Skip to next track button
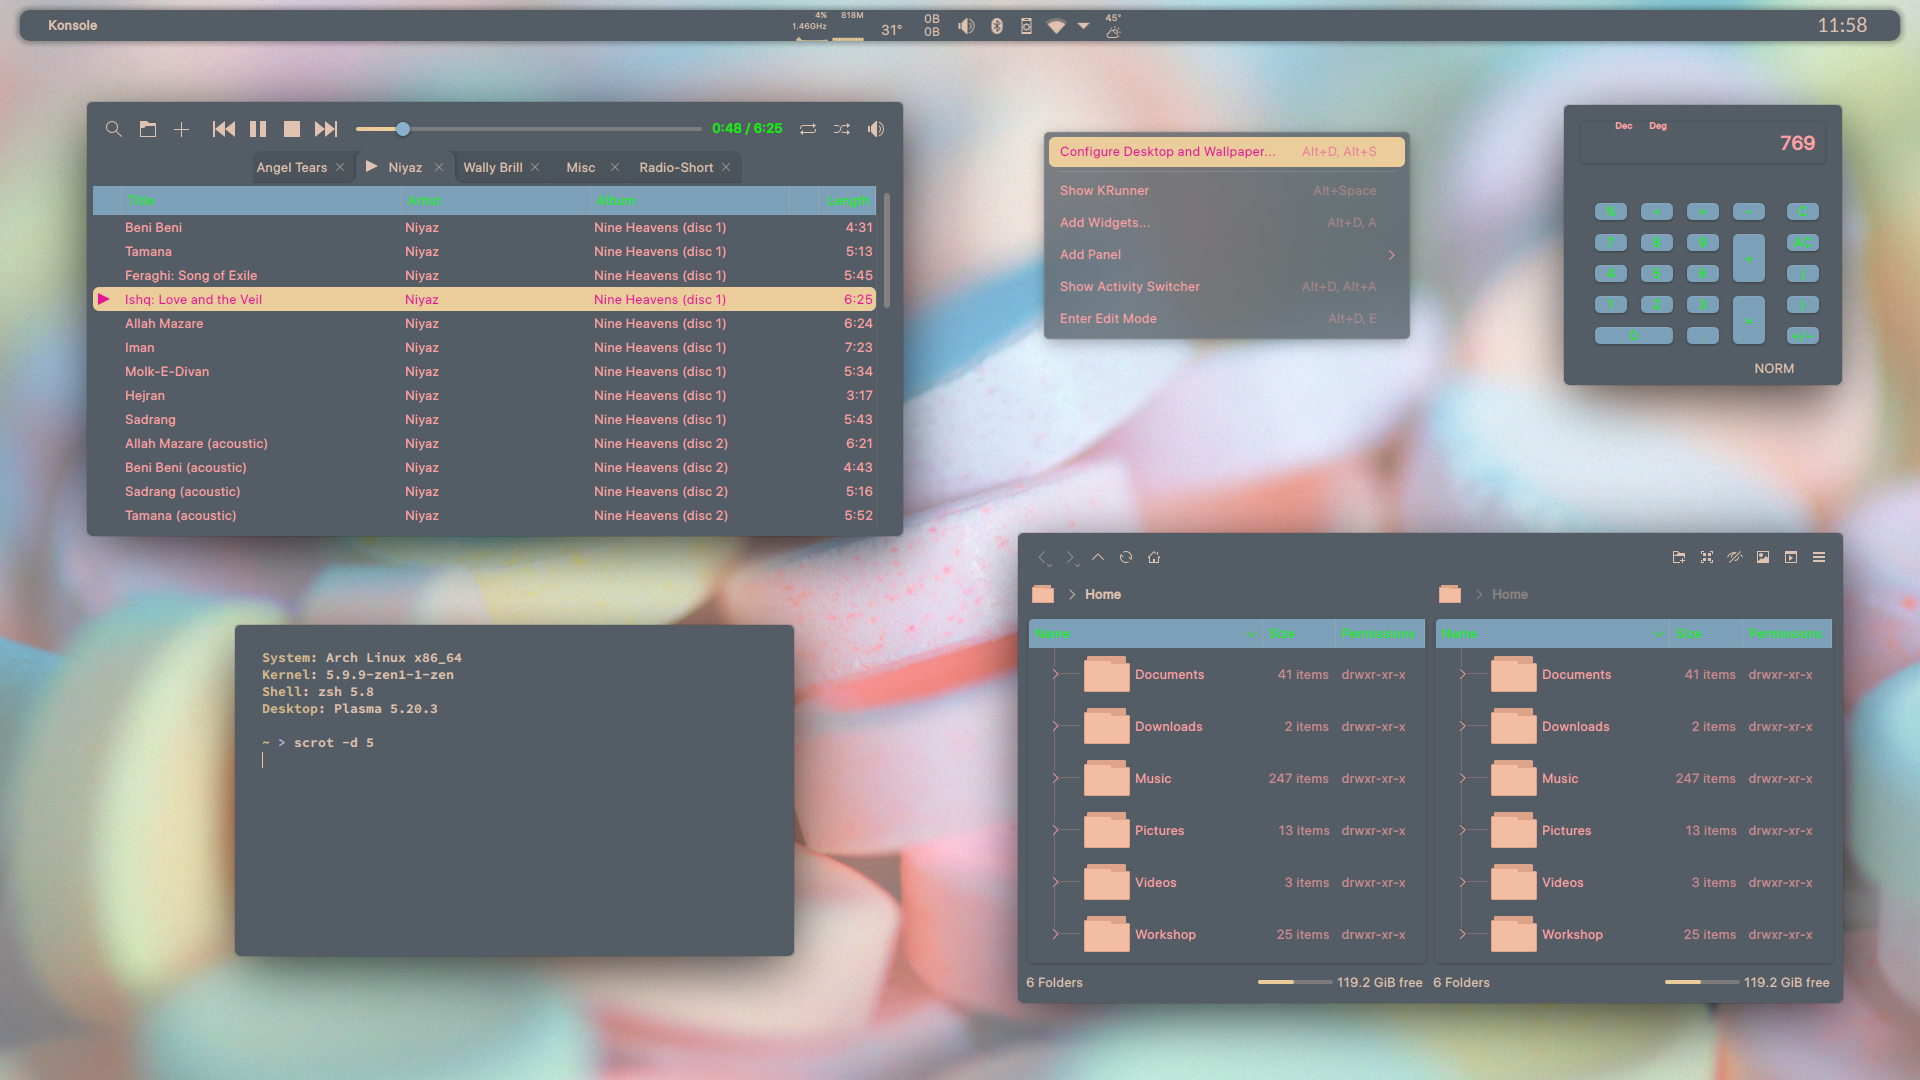Viewport: 1920px width, 1080px height. point(326,129)
